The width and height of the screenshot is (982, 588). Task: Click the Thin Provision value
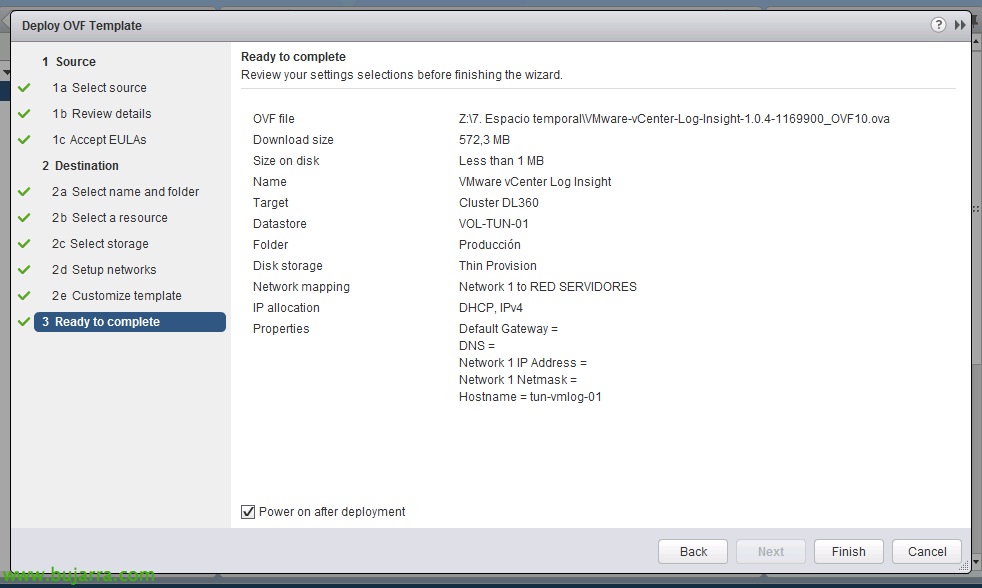point(497,266)
